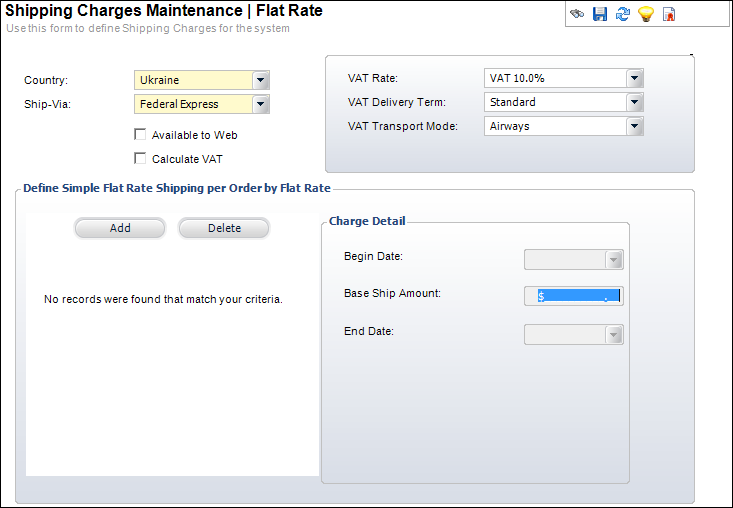Screen dimensions: 733x508
Task: Open the End Date picker dropdown
Action: 613,335
